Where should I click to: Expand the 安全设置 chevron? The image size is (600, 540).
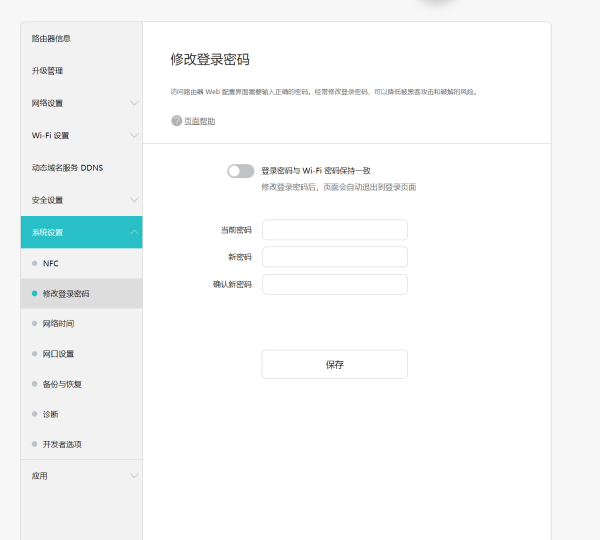coord(134,200)
